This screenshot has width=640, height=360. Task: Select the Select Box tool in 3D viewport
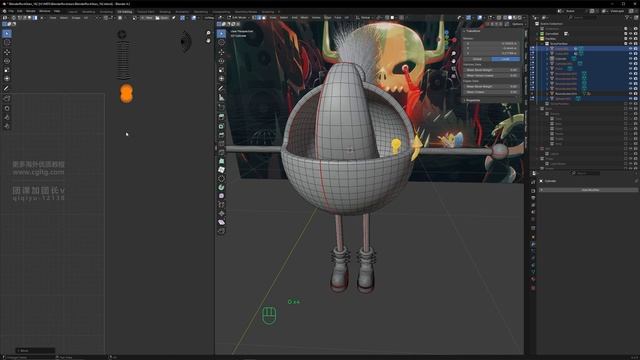(221, 33)
